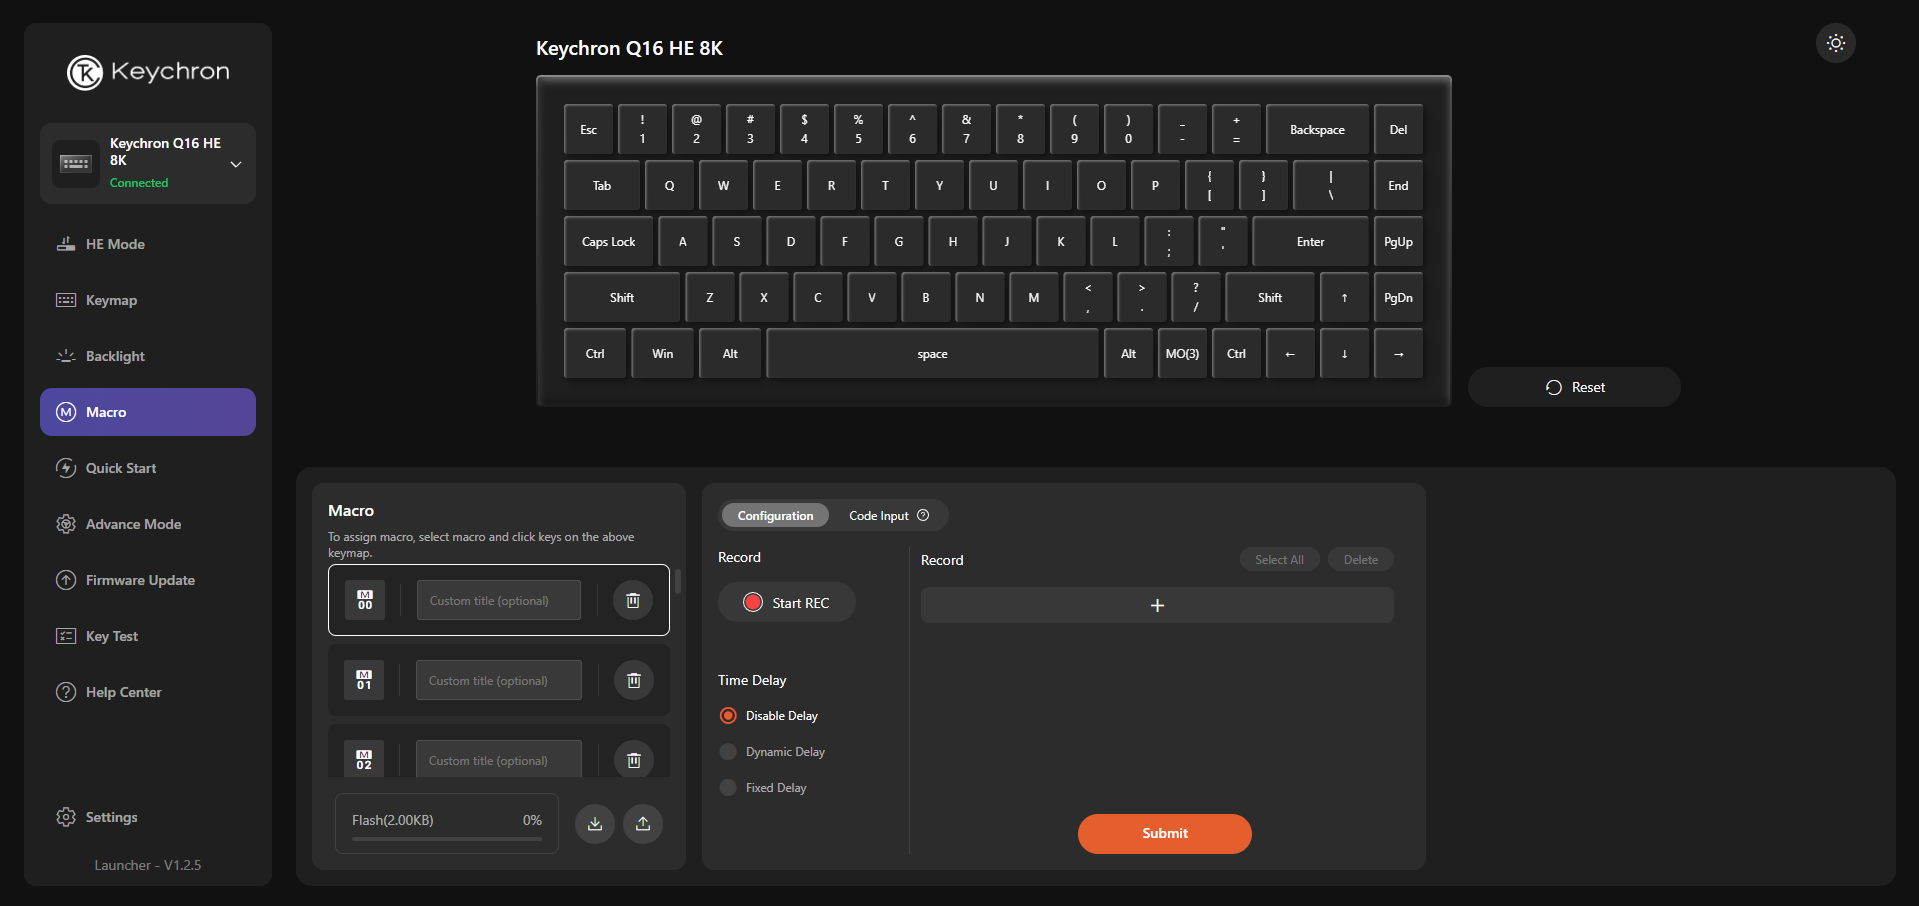This screenshot has height=906, width=1919.
Task: Click the up arrow key on keymap
Action: coord(1344,297)
